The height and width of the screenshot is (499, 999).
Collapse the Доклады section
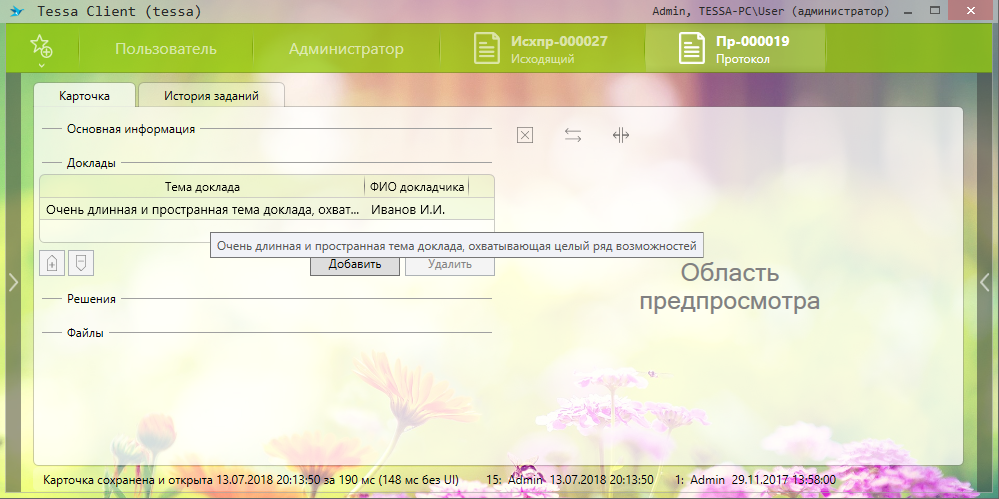point(91,163)
